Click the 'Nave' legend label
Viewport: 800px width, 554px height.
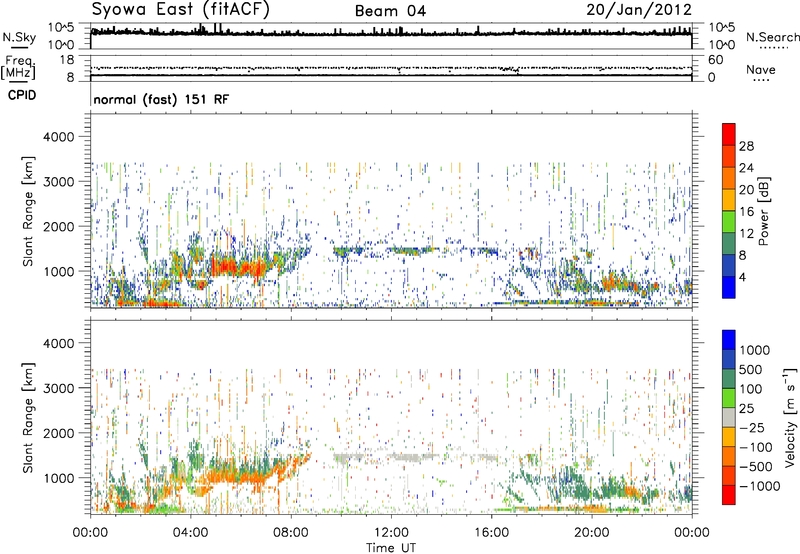click(761, 70)
